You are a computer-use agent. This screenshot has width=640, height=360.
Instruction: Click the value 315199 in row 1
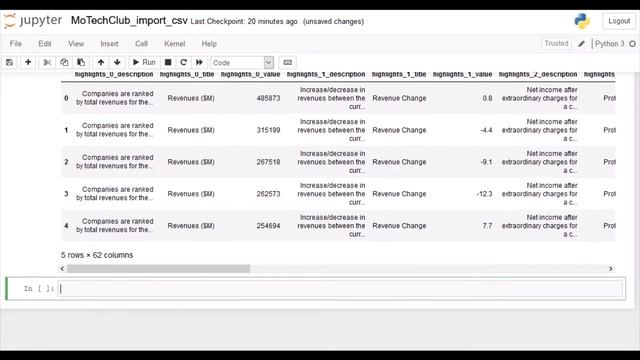point(268,130)
